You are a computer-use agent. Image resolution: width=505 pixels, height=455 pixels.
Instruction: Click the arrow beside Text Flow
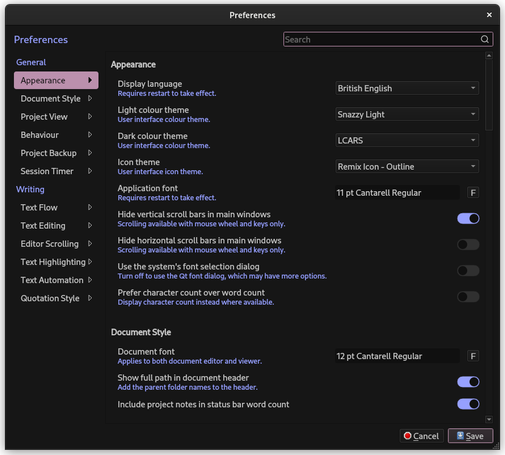point(90,207)
